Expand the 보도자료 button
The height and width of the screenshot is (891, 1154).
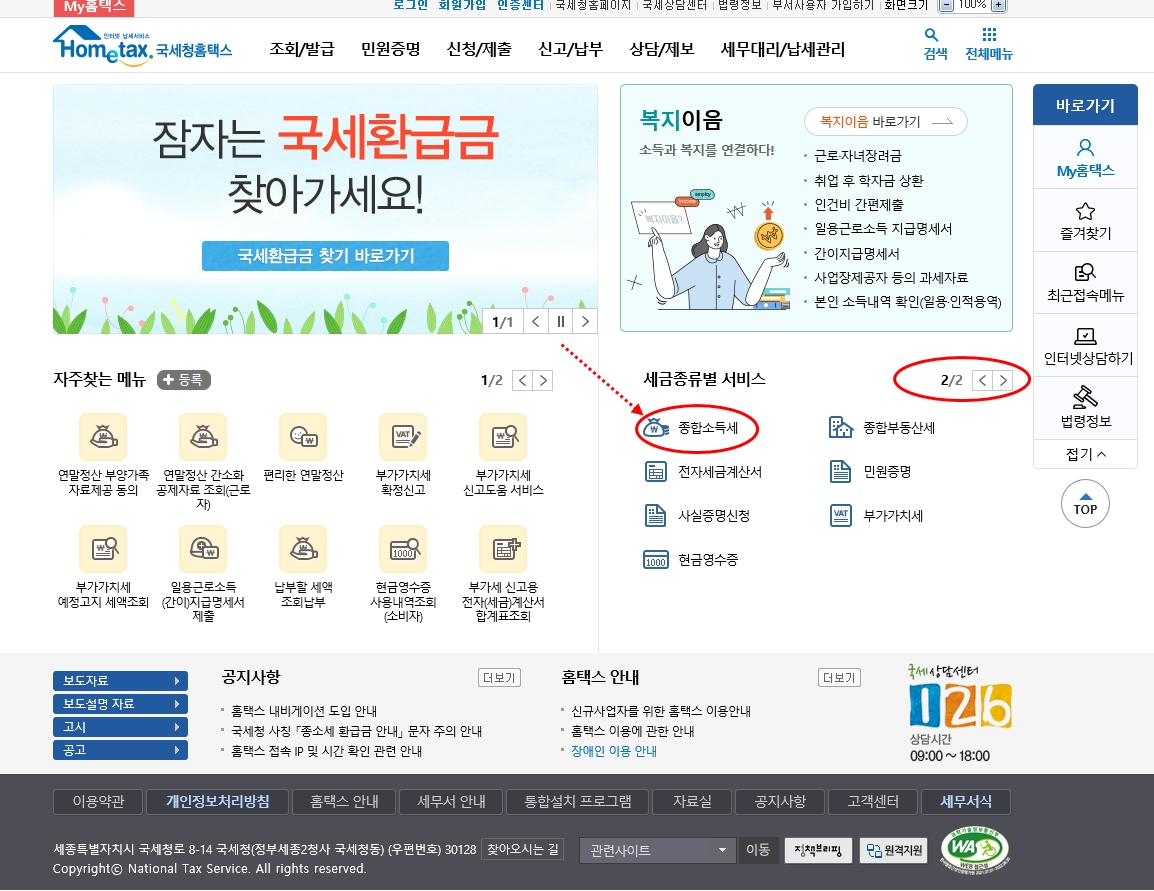(x=120, y=681)
